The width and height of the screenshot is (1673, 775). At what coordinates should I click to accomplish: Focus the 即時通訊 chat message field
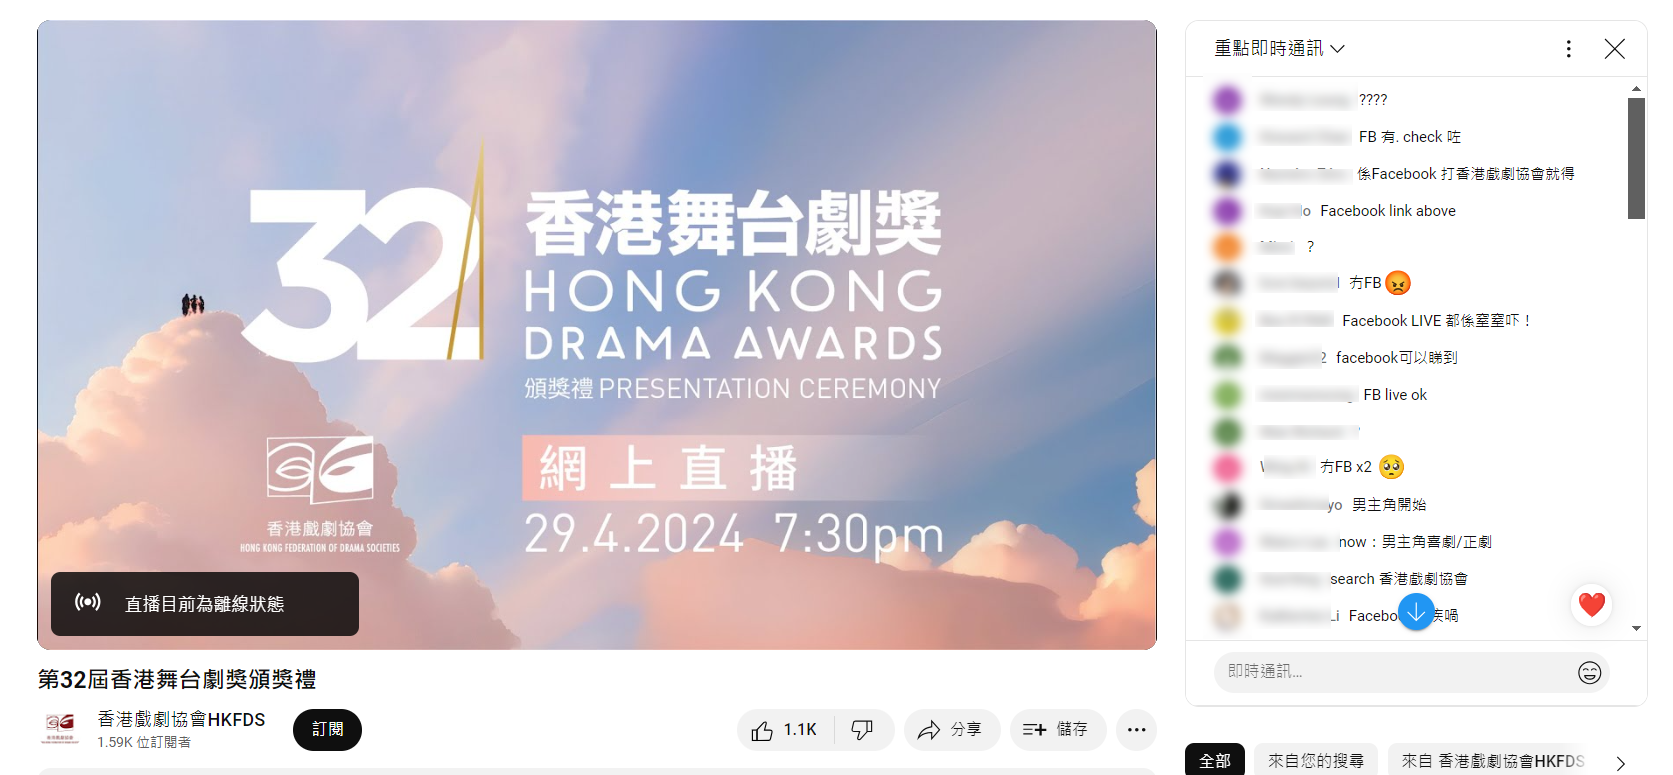coord(1395,672)
